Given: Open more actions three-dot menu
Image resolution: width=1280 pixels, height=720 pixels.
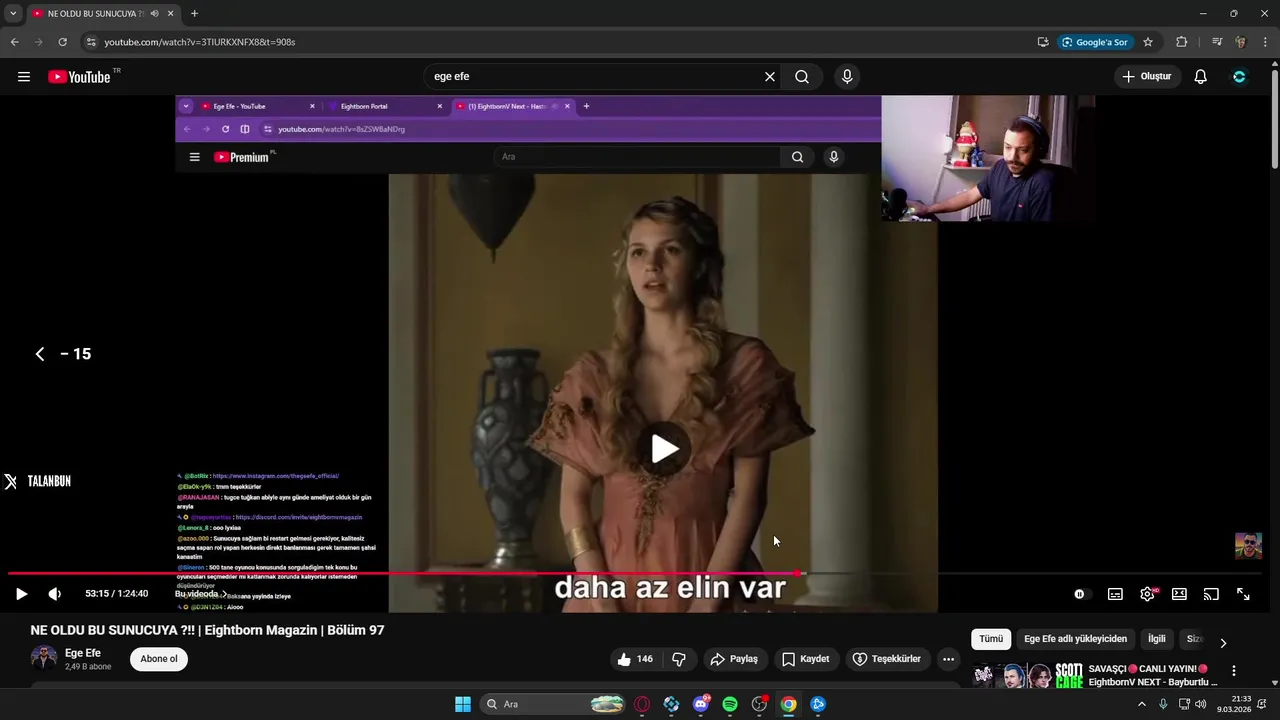Looking at the screenshot, I should [x=948, y=659].
